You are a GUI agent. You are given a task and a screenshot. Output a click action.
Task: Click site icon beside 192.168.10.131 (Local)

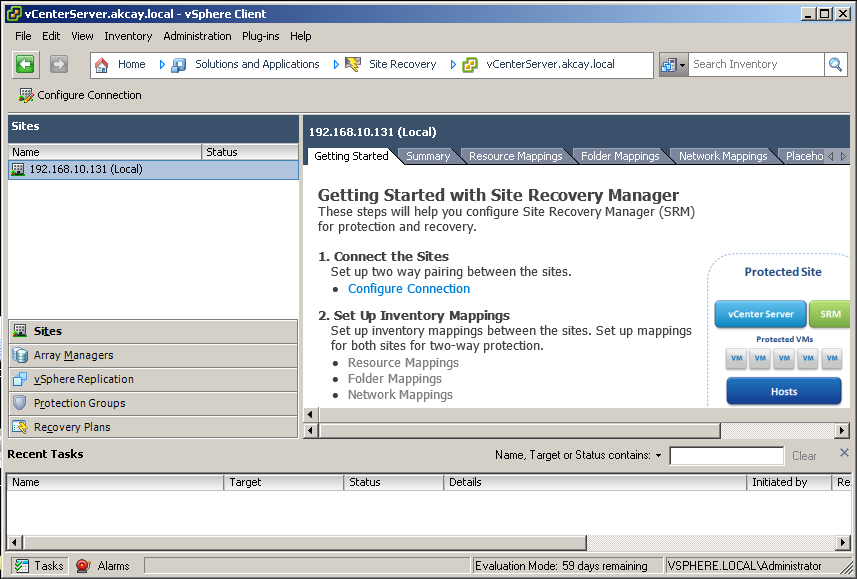(x=18, y=169)
